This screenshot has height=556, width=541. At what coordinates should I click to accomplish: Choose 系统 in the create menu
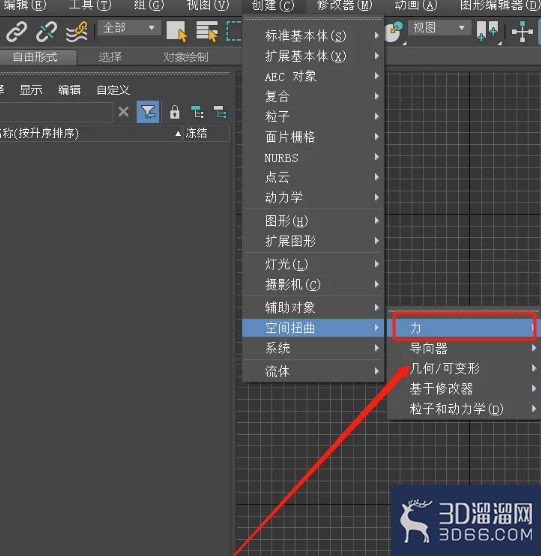[x=313, y=348]
